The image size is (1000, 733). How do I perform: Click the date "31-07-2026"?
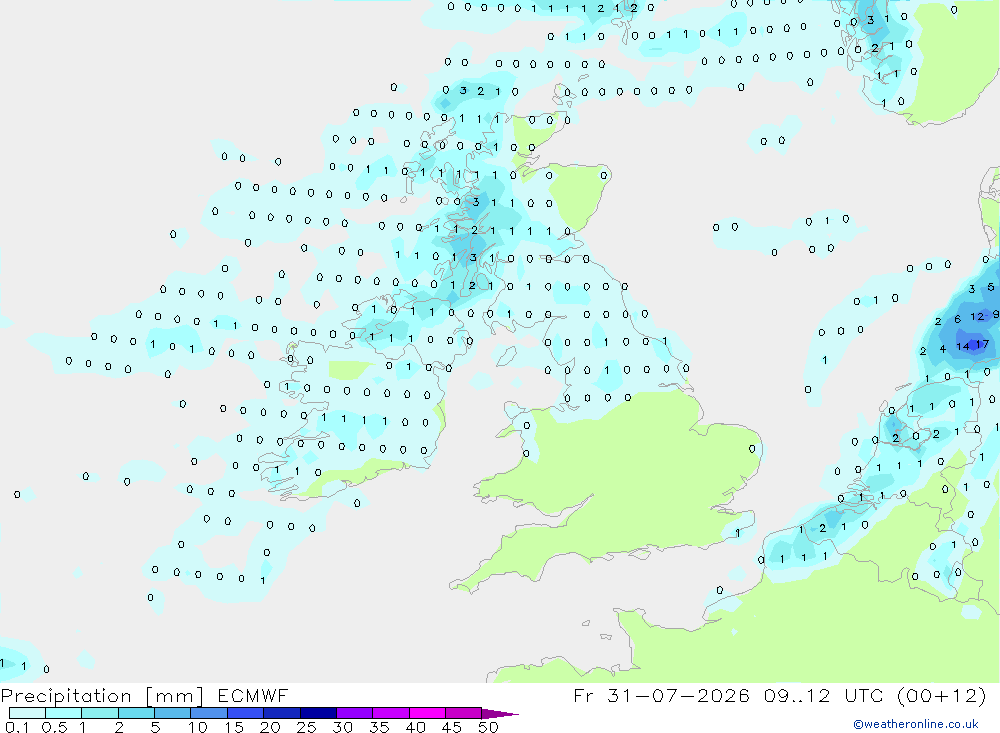pyautogui.click(x=678, y=695)
